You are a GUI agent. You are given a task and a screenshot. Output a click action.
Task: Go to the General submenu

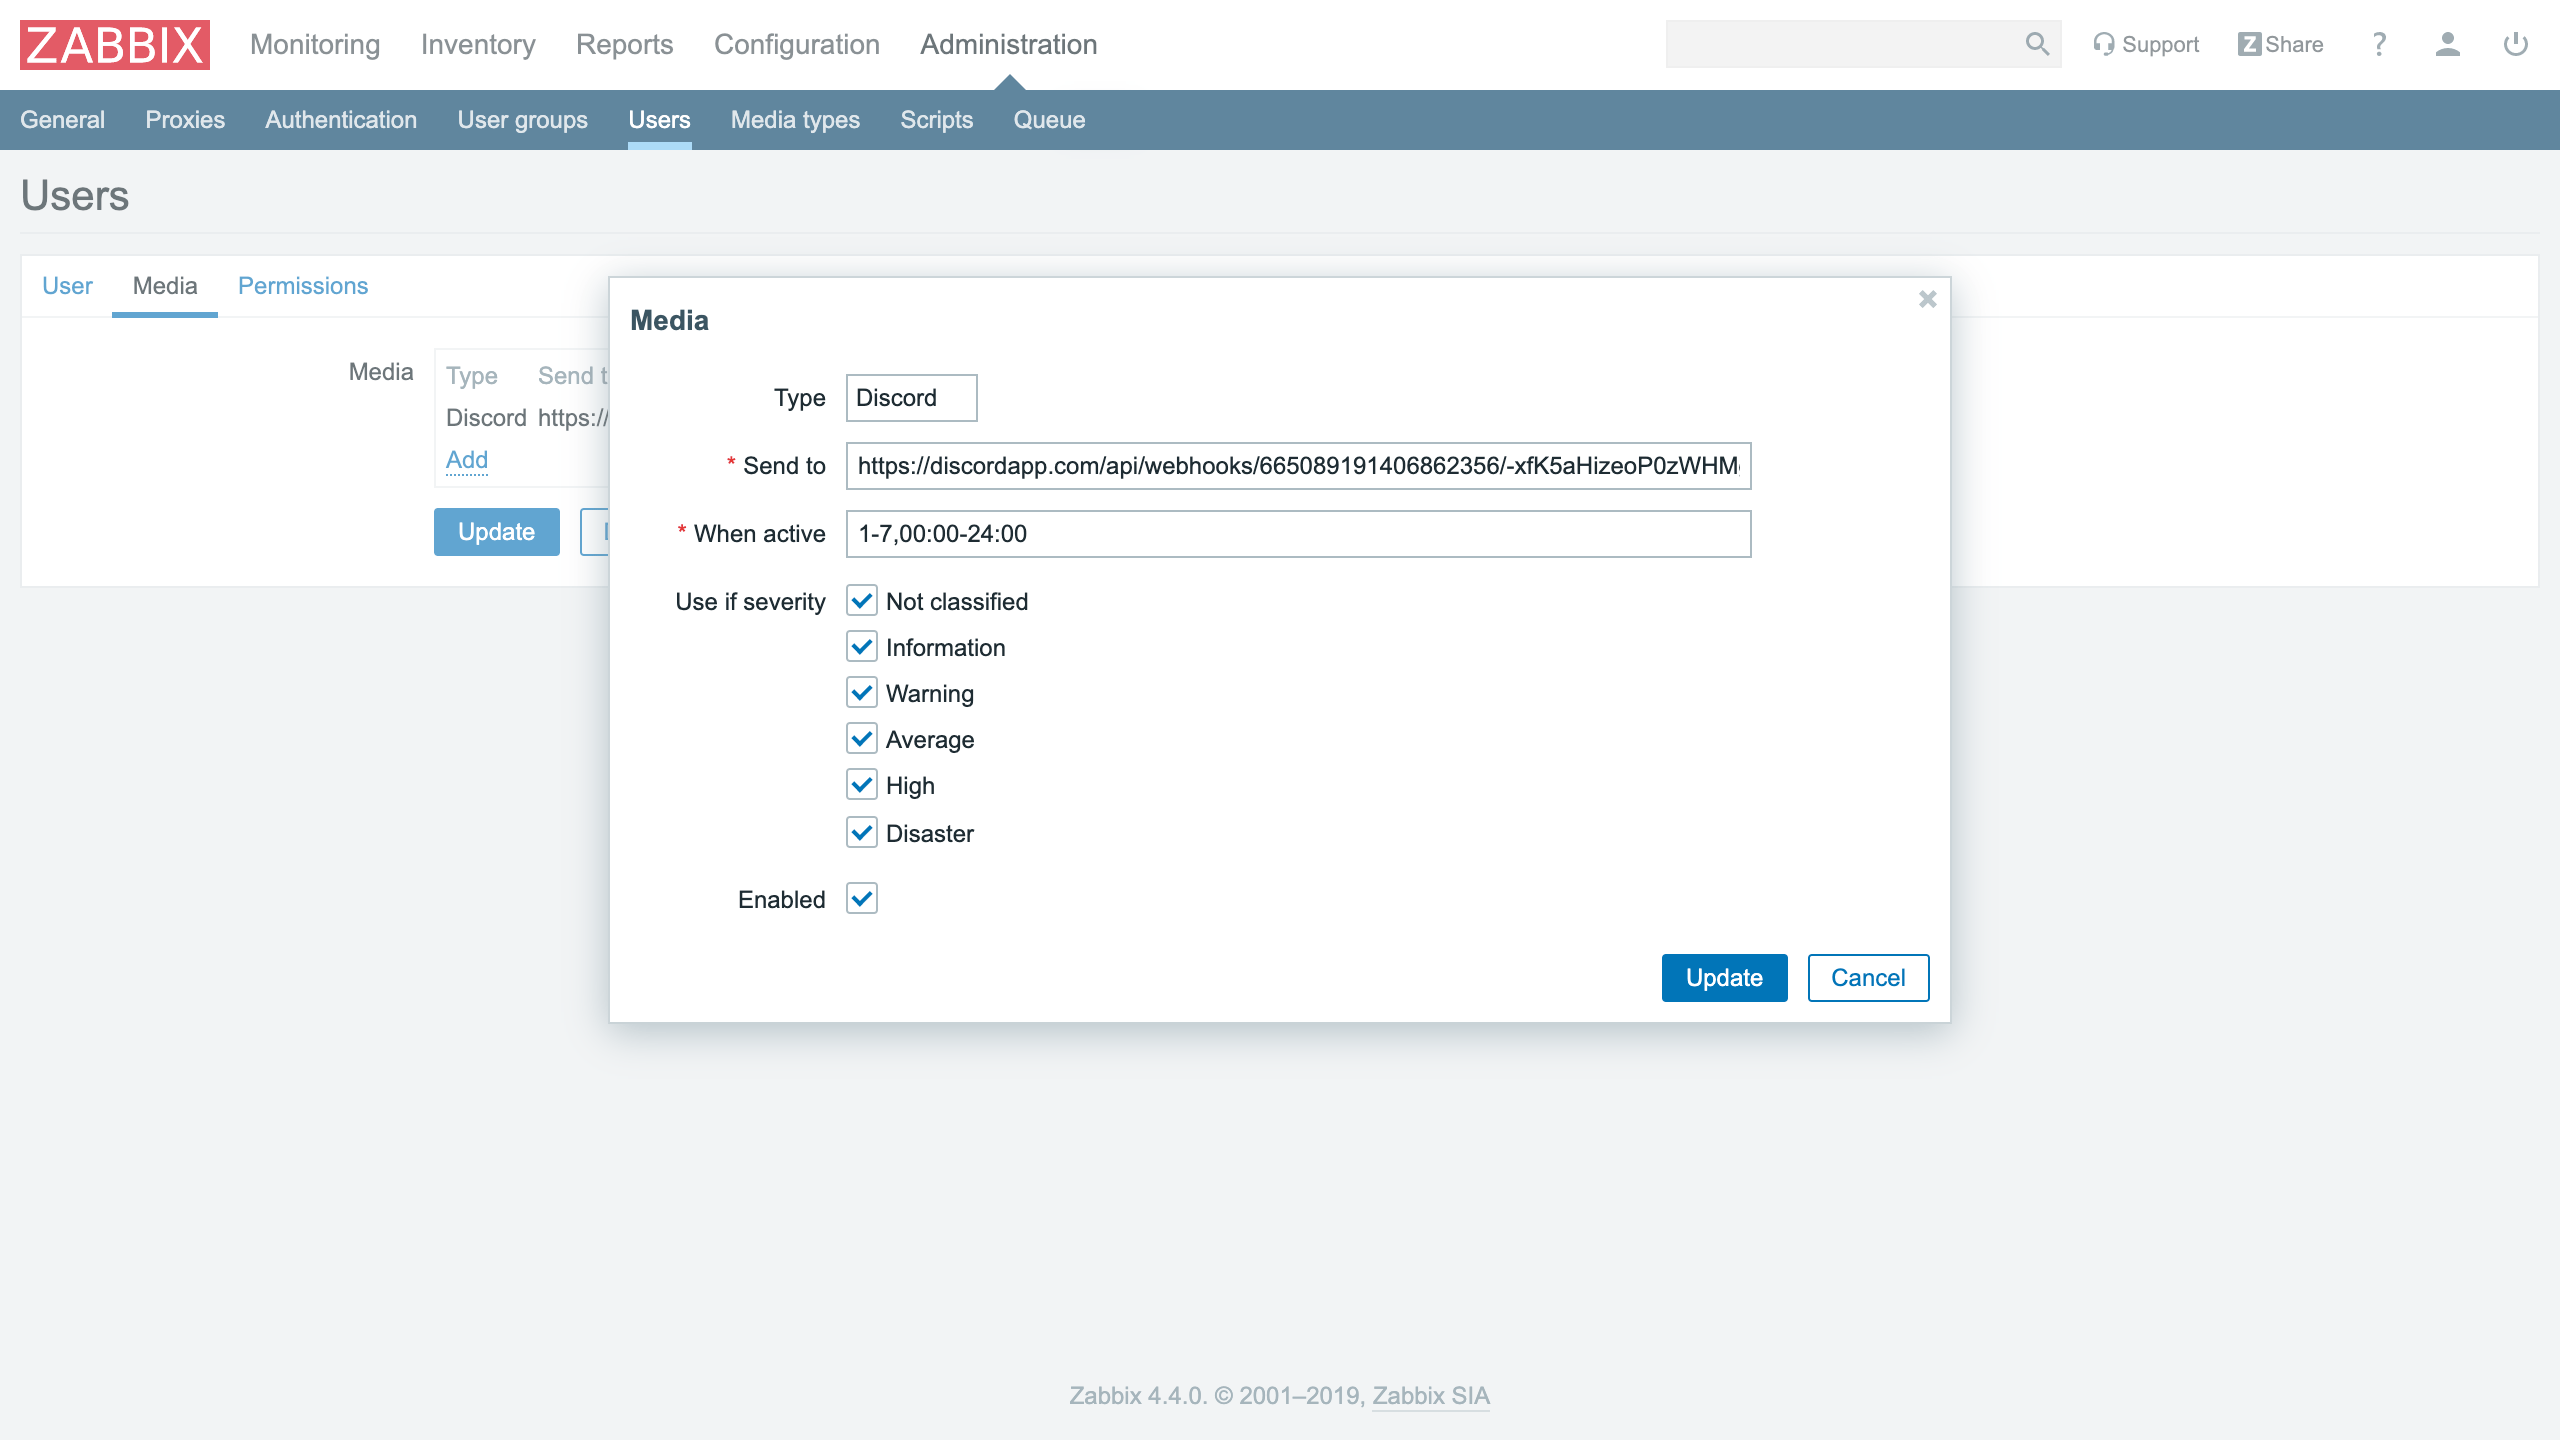(62, 120)
